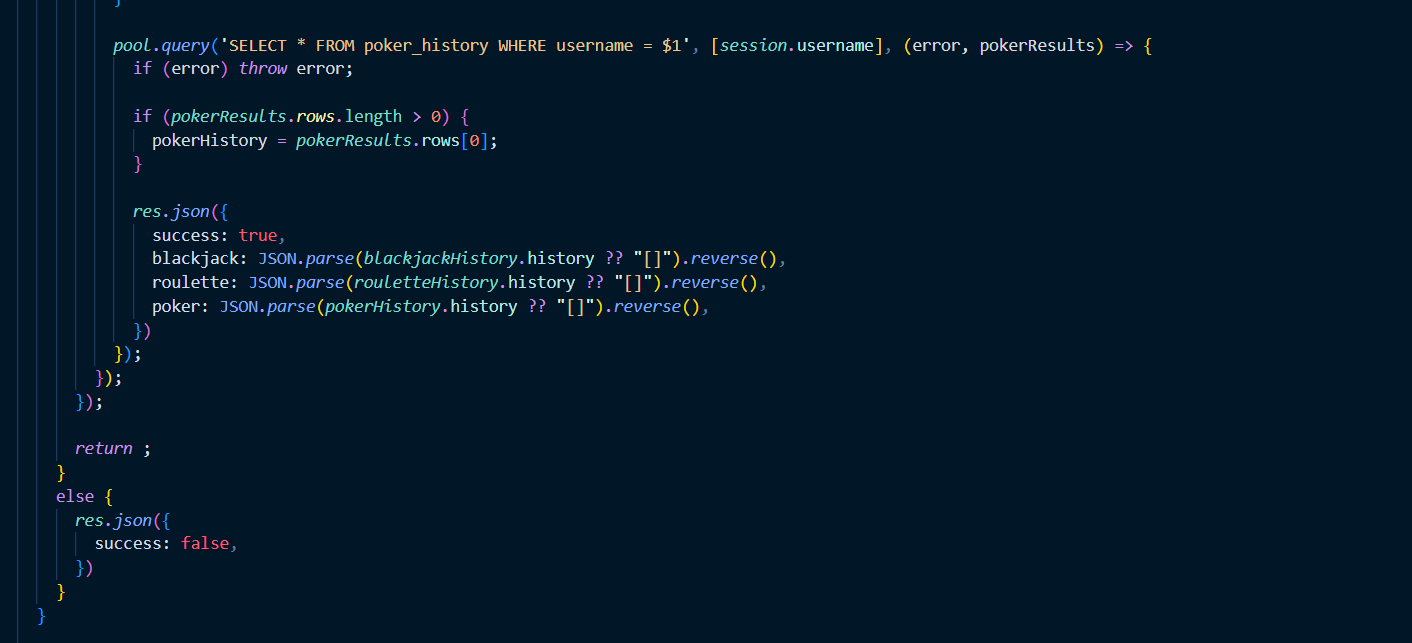1412x643 pixels.
Task: Click the pokerHistory variable being assigned
Action: (x=209, y=140)
